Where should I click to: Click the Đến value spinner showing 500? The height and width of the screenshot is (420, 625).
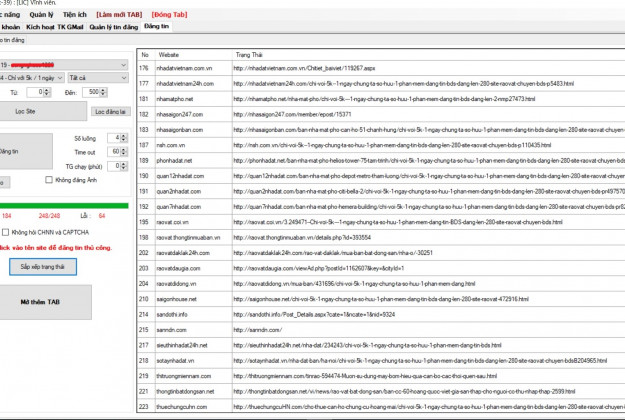click(94, 92)
